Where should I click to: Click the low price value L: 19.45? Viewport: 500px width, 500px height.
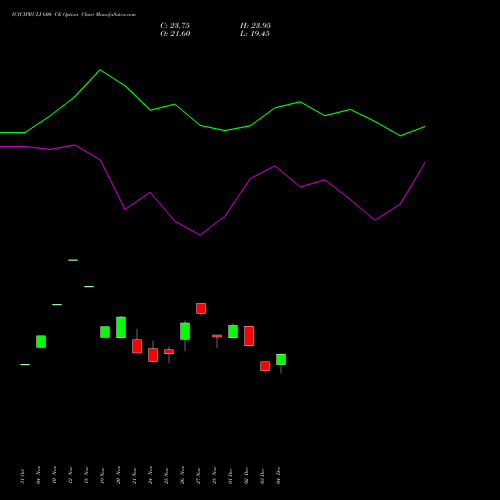pos(255,34)
